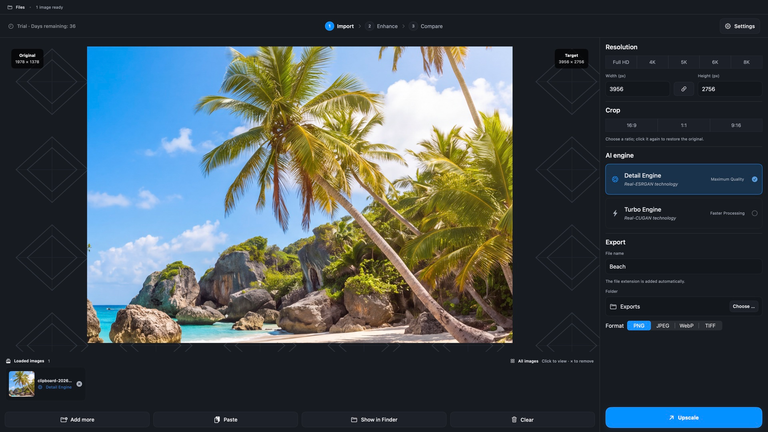Click the Loaded images icon
The height and width of the screenshot is (432, 768).
(8, 361)
